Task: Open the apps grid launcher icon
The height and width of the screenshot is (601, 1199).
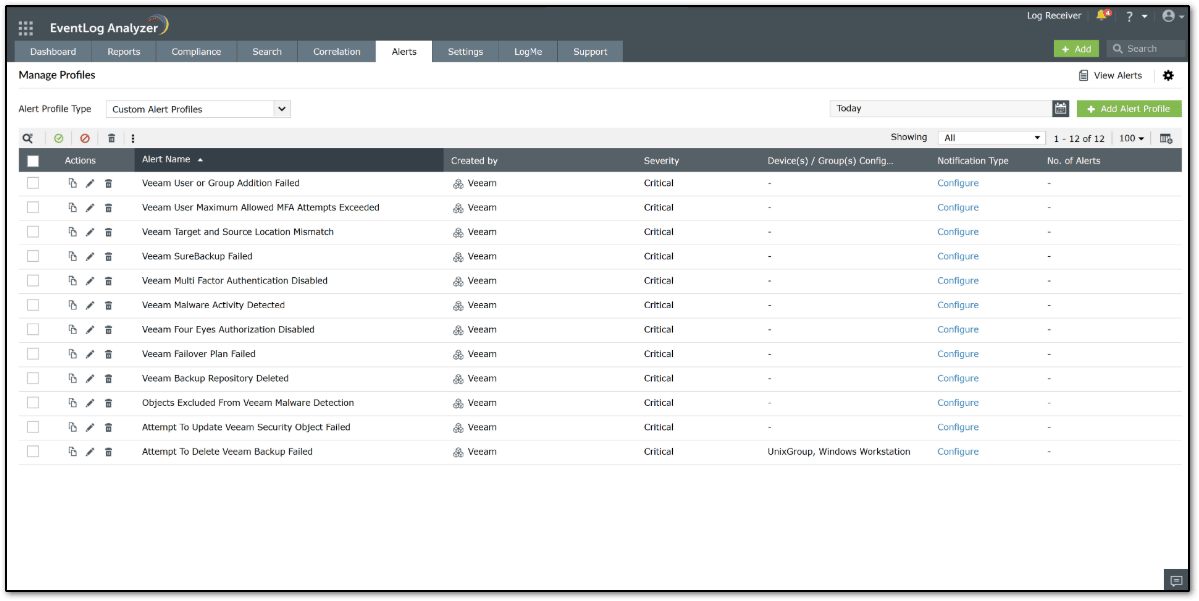Action: pyautogui.click(x=26, y=28)
